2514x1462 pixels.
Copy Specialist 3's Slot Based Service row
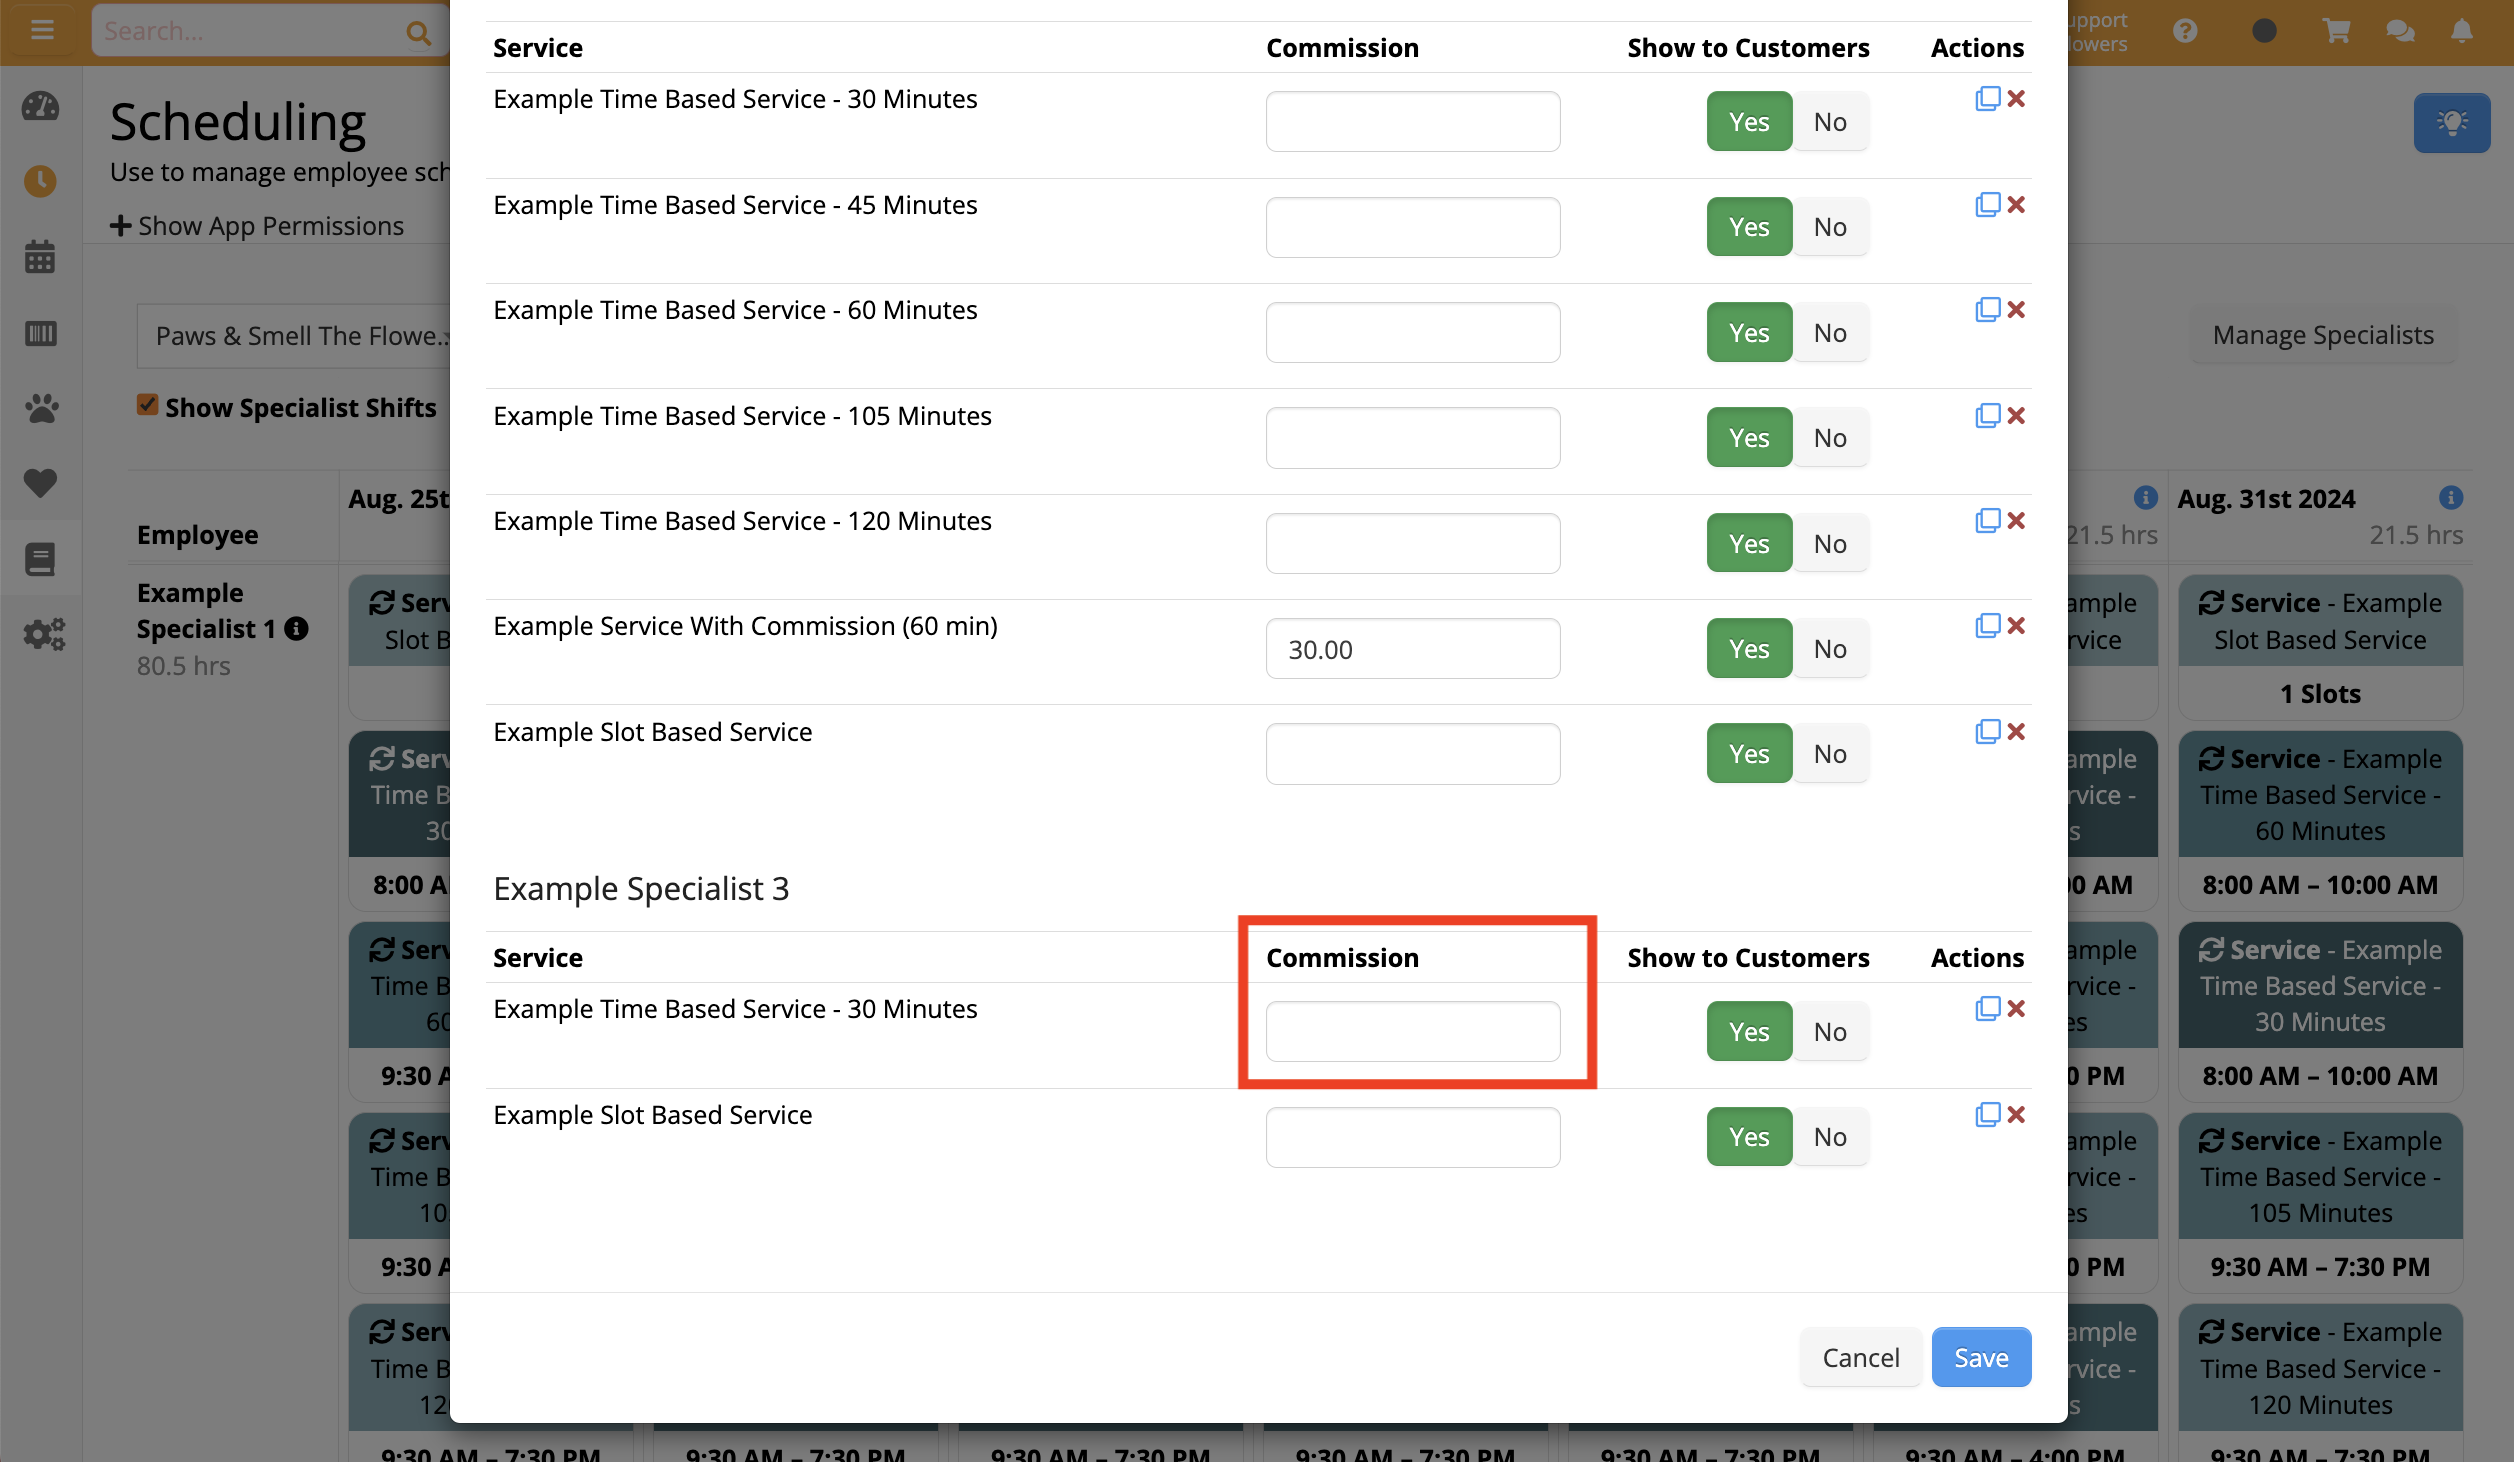pyautogui.click(x=1987, y=1115)
